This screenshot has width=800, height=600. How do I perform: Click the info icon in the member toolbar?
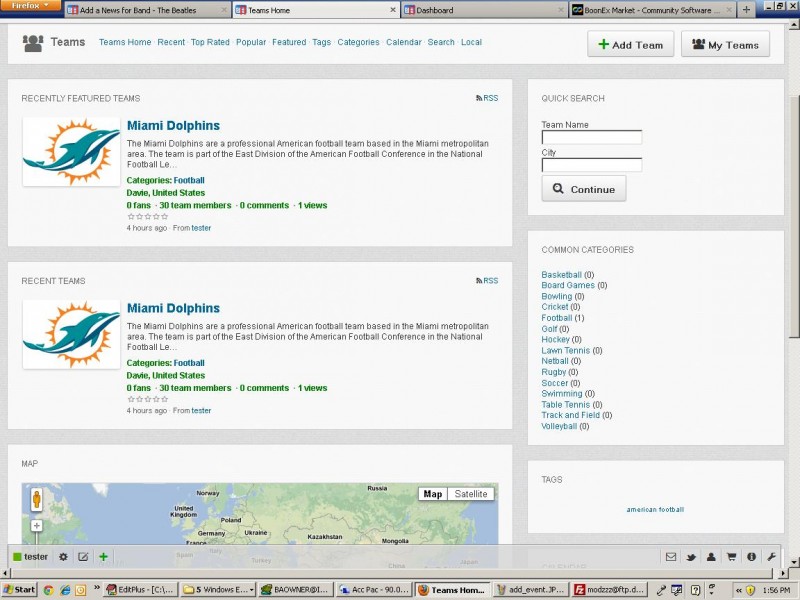752,557
